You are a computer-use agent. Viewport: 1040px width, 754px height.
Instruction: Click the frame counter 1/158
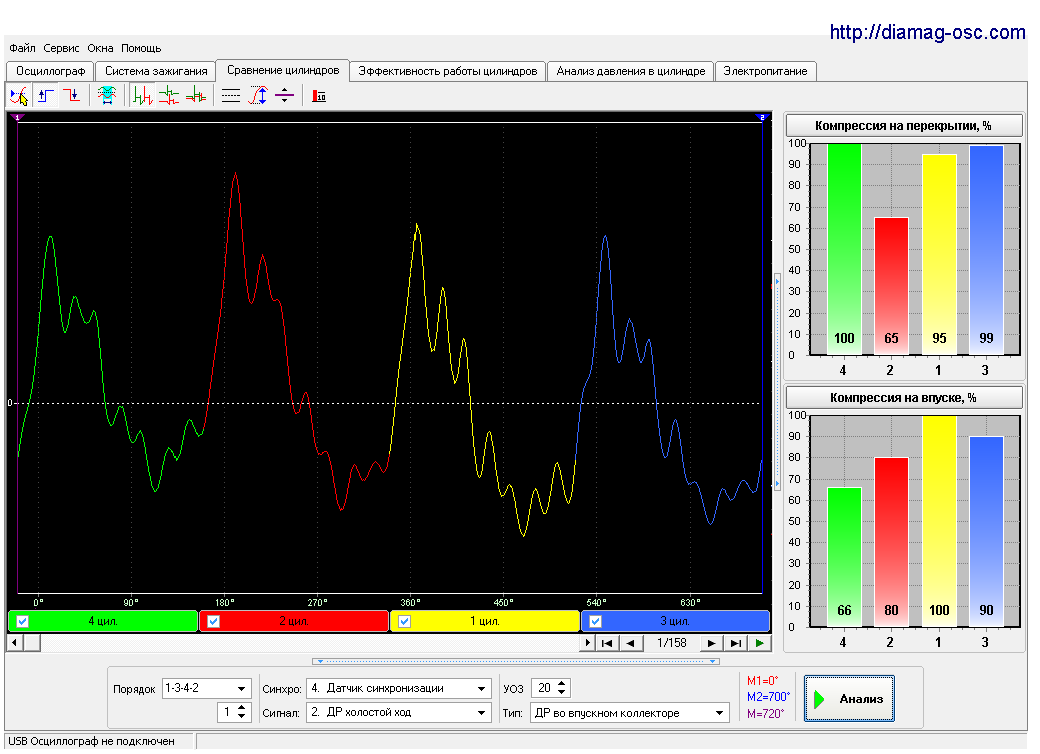coord(671,643)
